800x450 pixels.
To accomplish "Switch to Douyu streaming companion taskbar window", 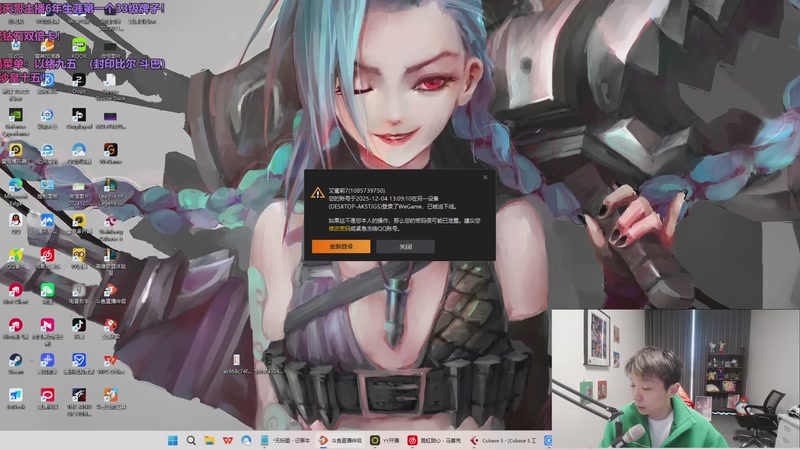I will [341, 440].
